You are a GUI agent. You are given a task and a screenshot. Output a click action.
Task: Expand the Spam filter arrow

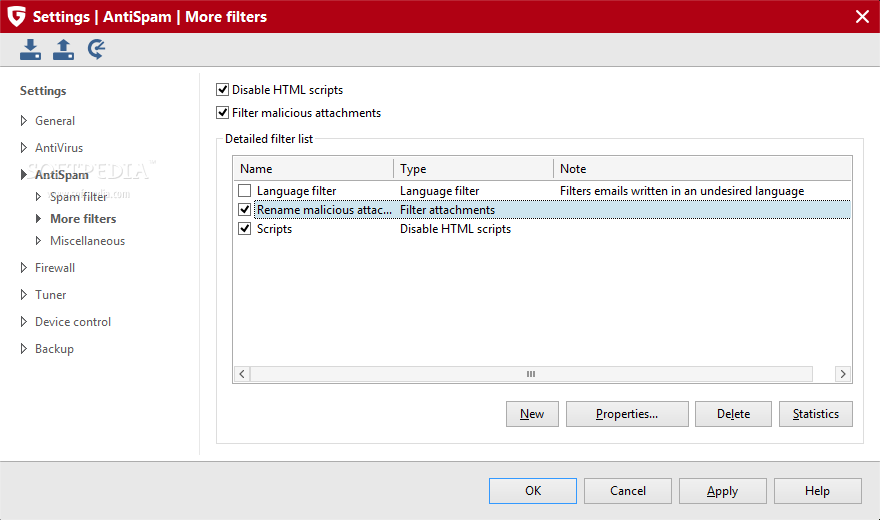[38, 196]
